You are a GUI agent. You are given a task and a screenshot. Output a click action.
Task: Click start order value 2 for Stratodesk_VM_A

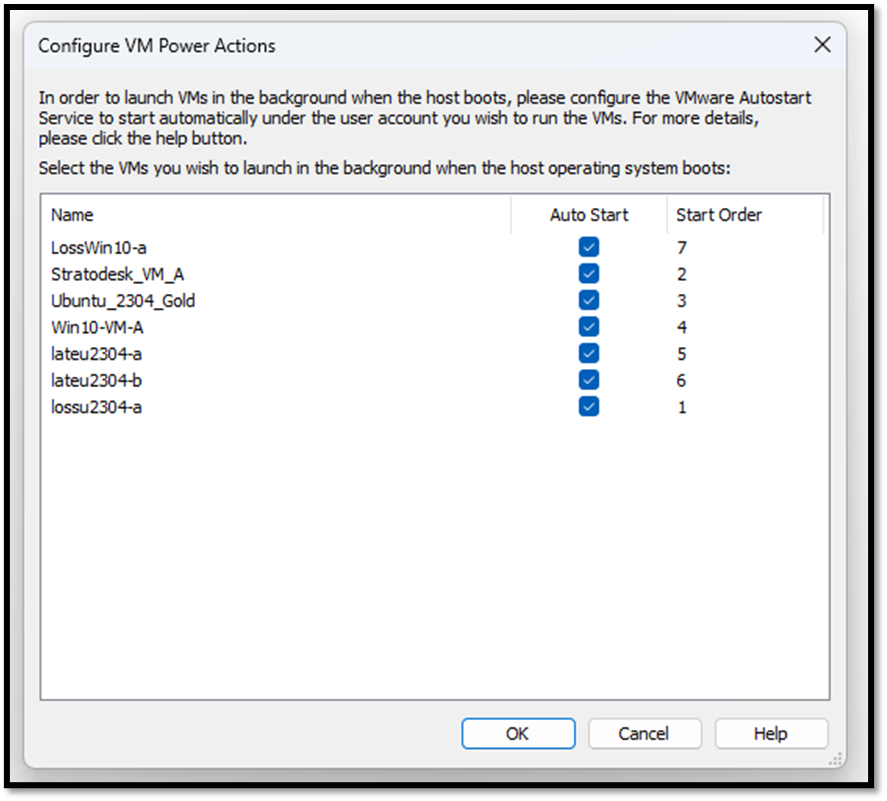(x=682, y=274)
